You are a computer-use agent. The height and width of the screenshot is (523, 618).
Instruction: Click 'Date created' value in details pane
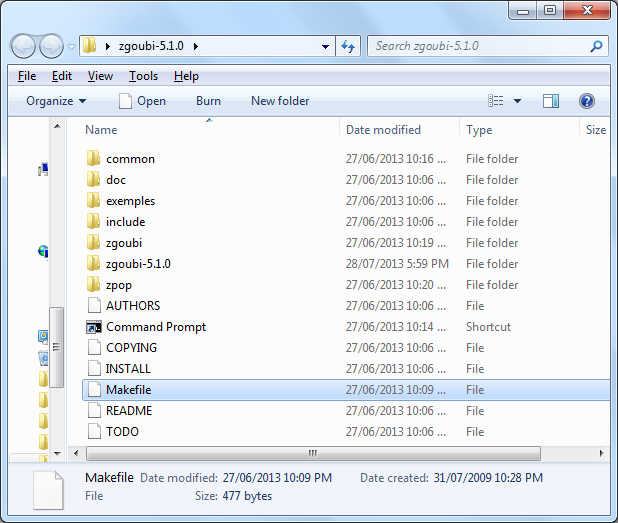pyautogui.click(x=488, y=478)
